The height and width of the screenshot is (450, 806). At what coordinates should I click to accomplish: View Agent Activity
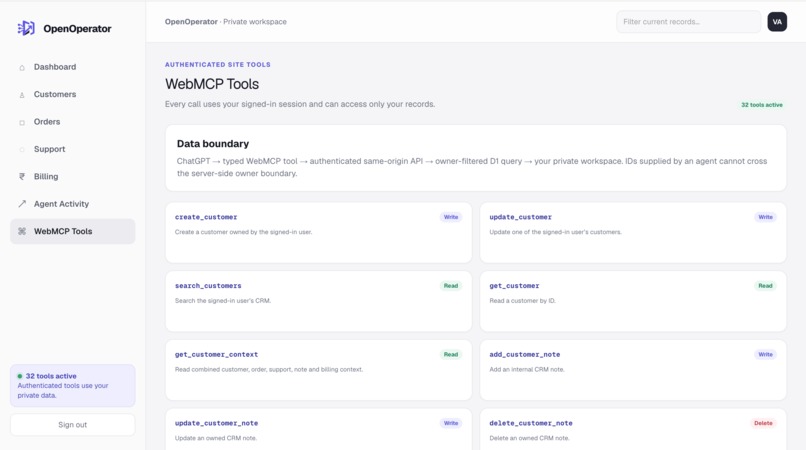72,204
